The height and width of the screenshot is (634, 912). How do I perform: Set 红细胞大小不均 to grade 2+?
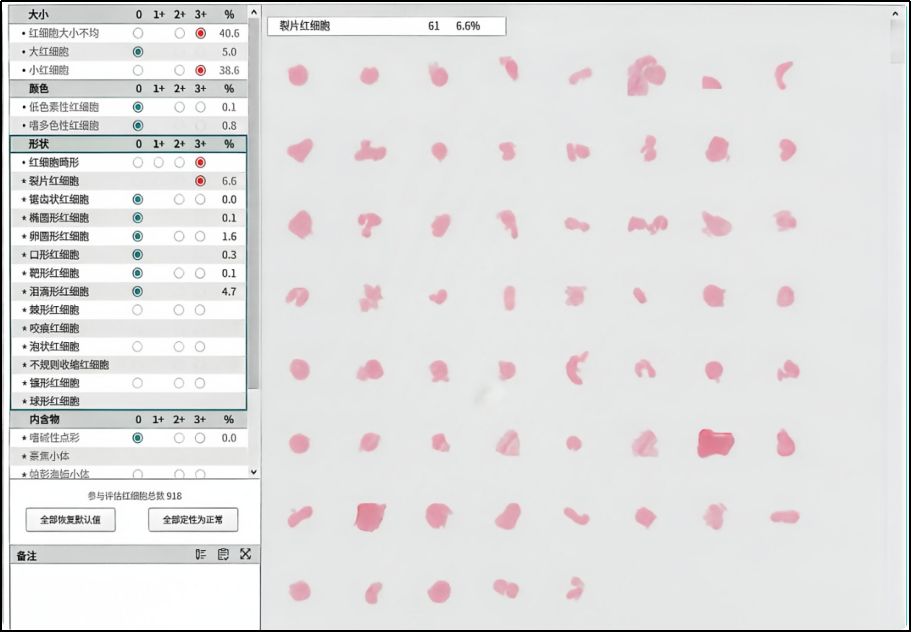pos(180,33)
